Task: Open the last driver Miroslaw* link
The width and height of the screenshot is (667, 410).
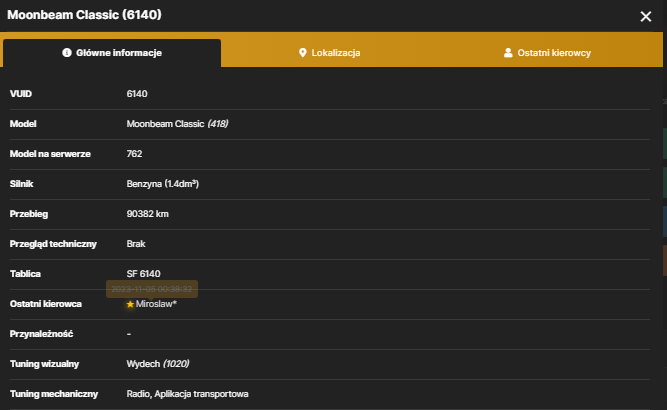Action: pyautogui.click(x=156, y=304)
